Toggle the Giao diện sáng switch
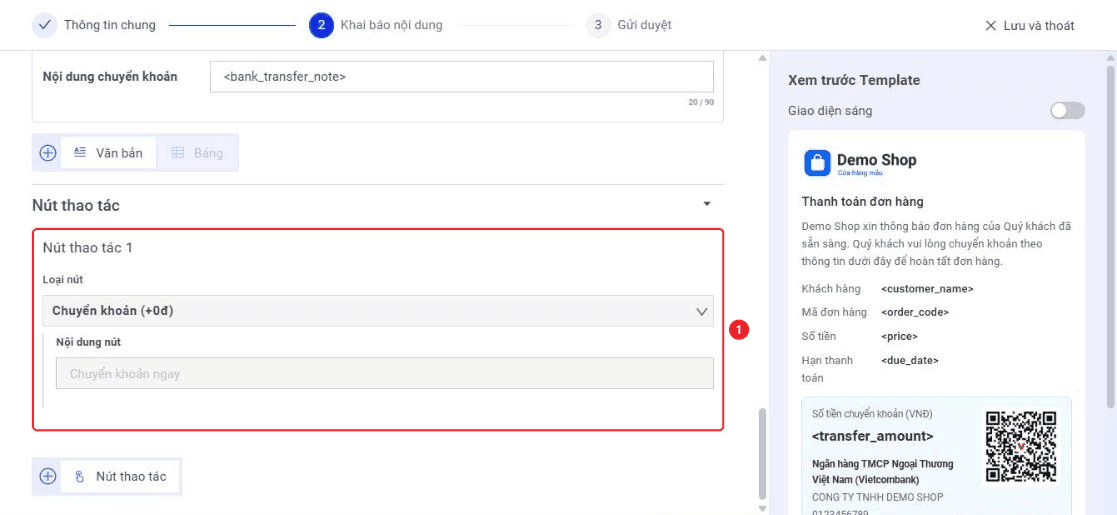 [x=1067, y=110]
